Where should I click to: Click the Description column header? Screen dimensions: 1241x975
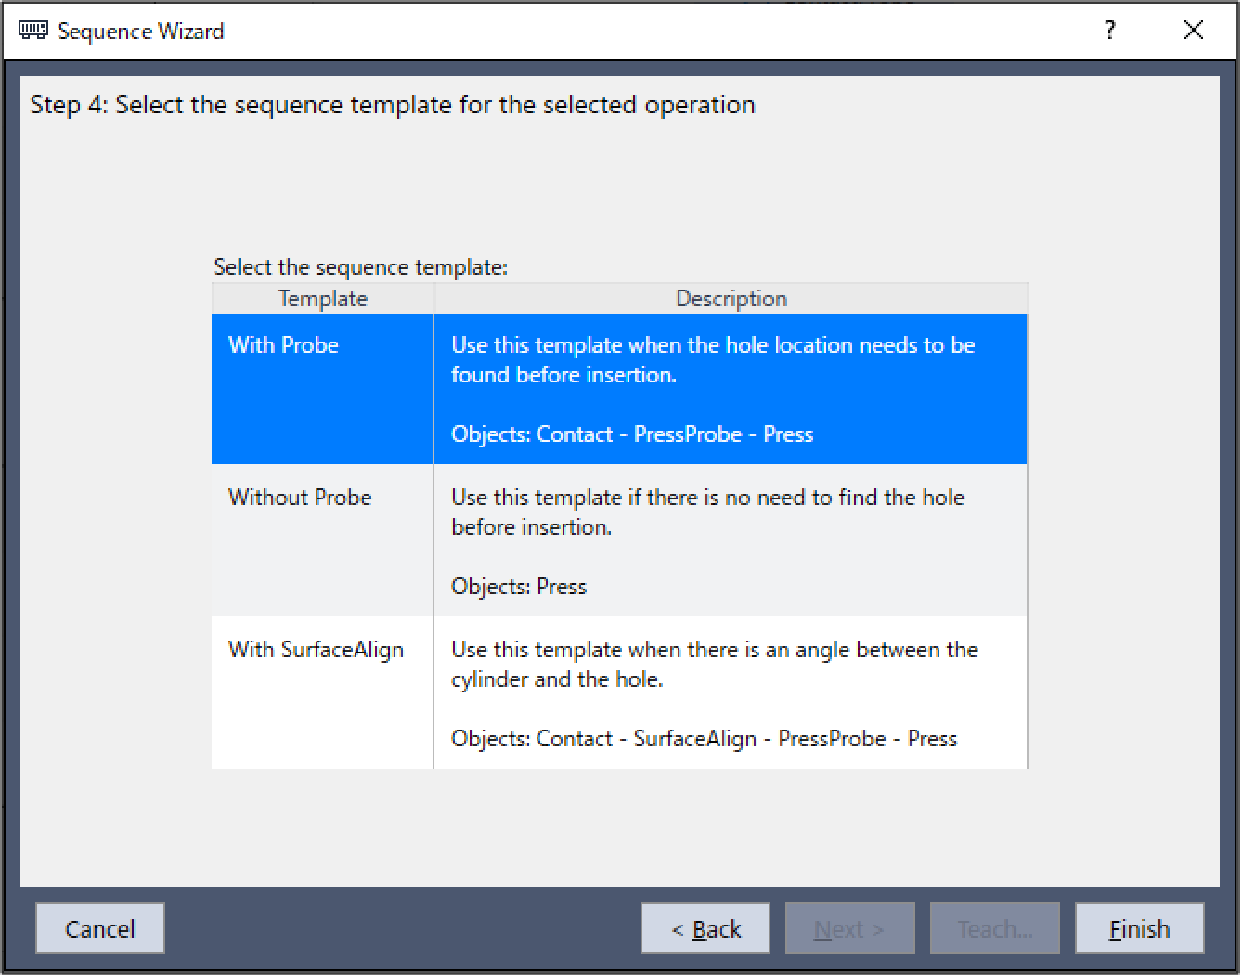(x=731, y=298)
